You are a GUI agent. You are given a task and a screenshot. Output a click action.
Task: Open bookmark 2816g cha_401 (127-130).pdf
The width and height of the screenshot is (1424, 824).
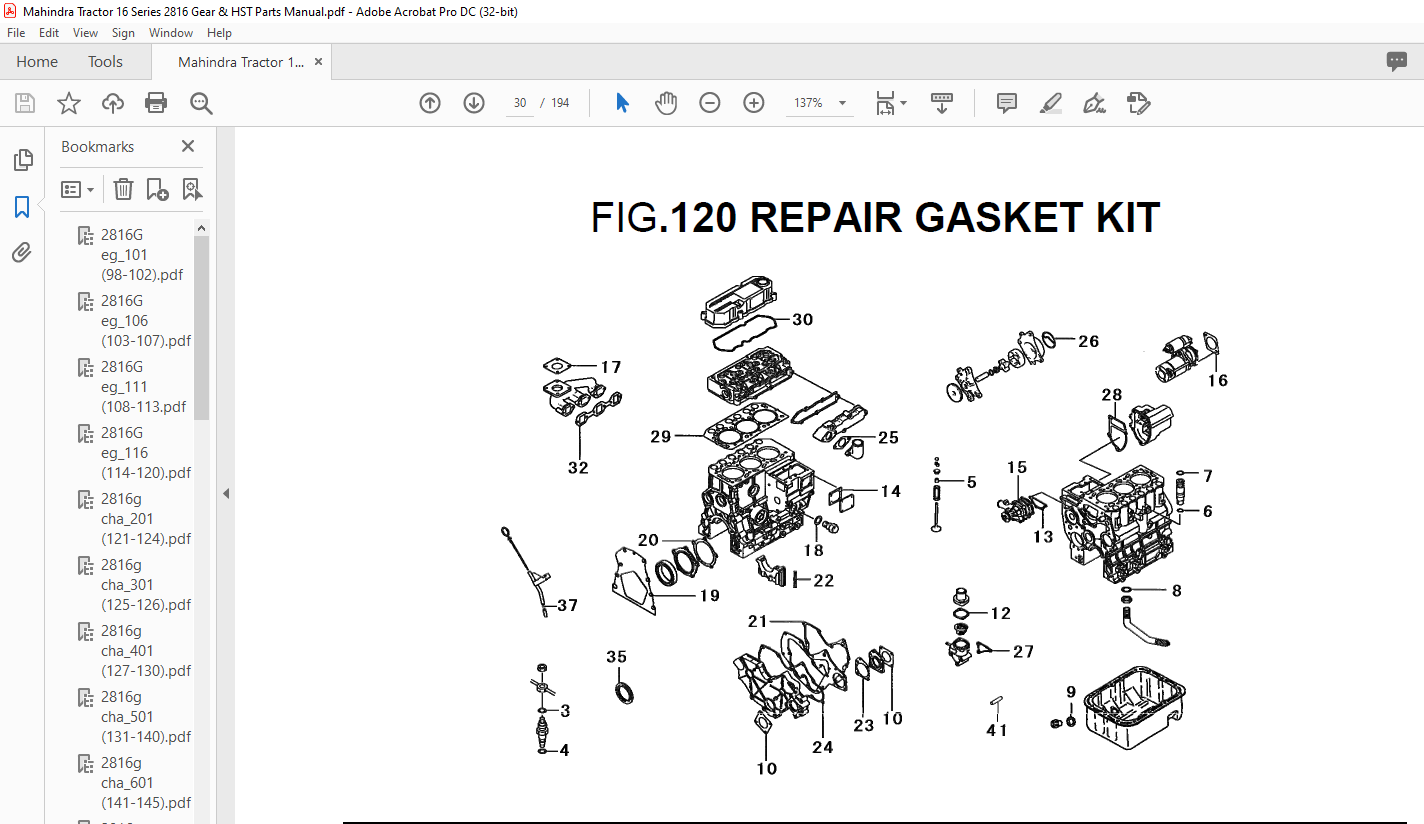pos(146,650)
